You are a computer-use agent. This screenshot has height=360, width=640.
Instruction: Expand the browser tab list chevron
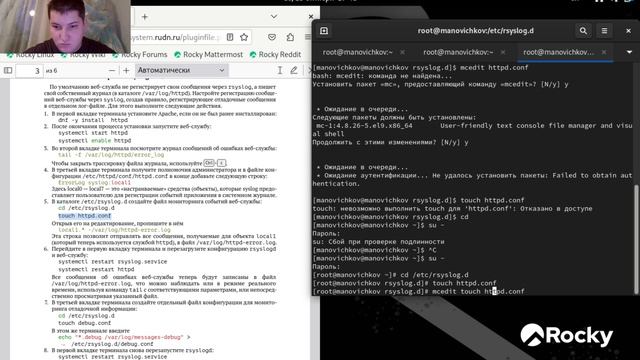coord(274,17)
